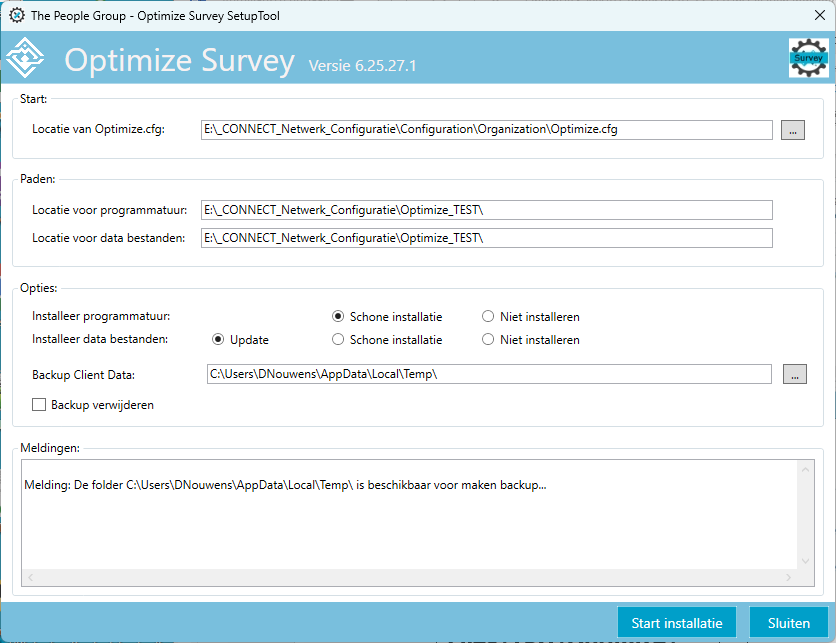The width and height of the screenshot is (836, 643).
Task: Select Update for data bestanden
Action: click(218, 340)
